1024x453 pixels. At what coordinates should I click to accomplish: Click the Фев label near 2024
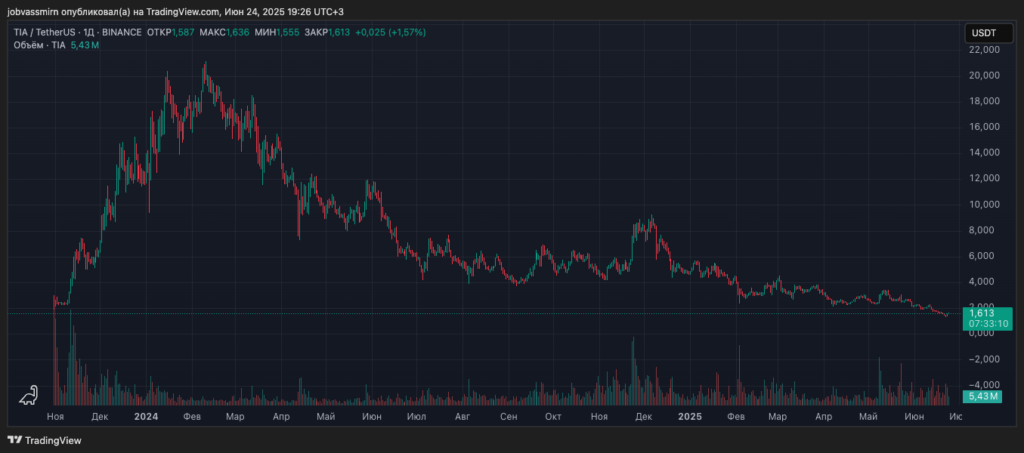[191, 415]
